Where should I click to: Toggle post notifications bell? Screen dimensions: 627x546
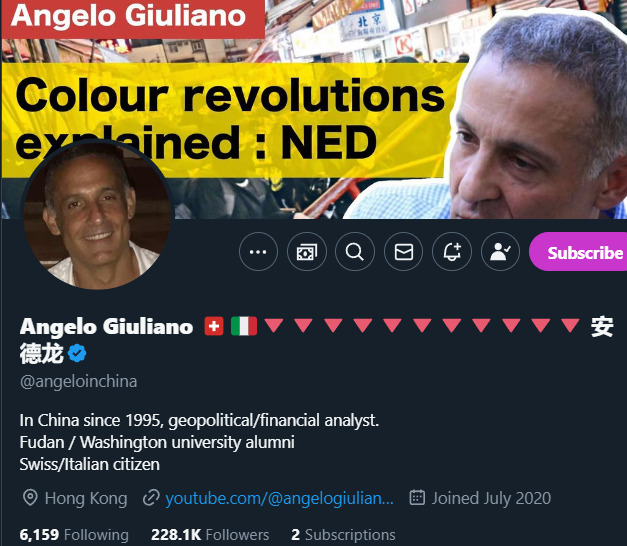coord(452,252)
